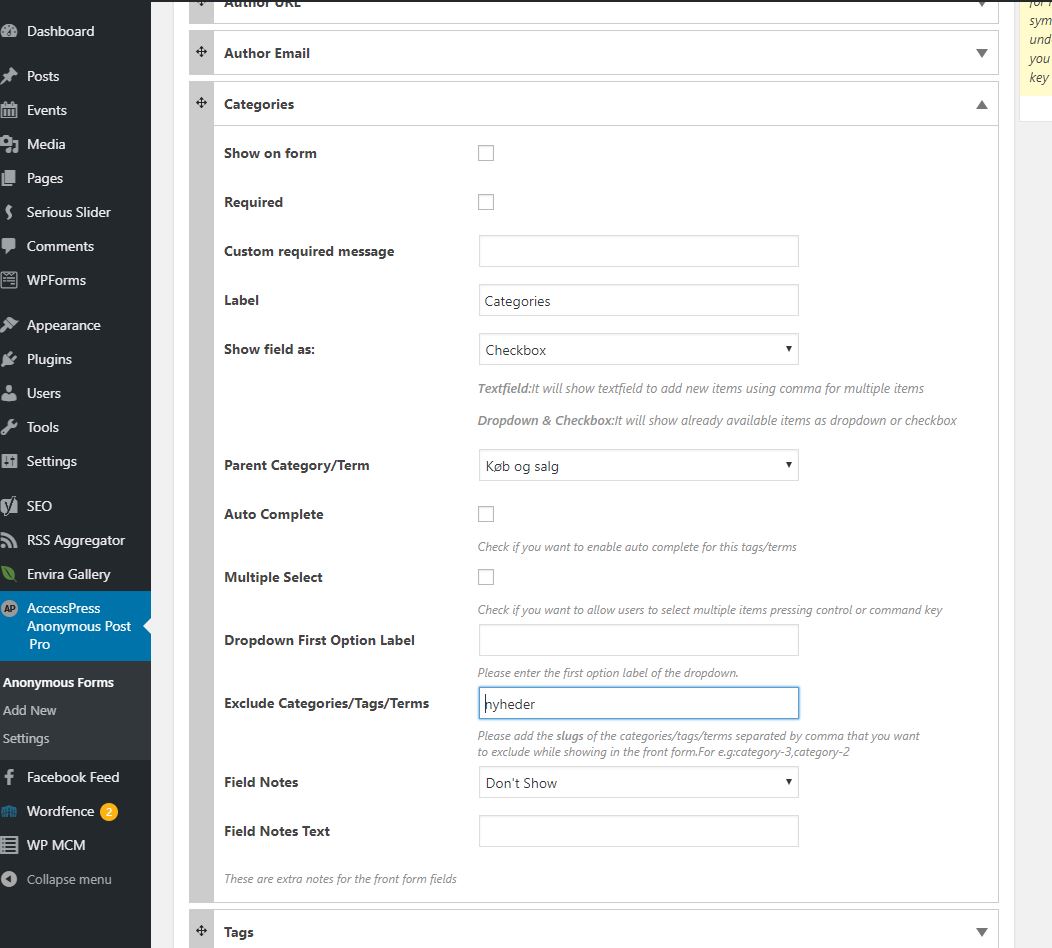This screenshot has width=1052, height=948.
Task: Click the Media icon in sidebar
Action: click(x=9, y=144)
